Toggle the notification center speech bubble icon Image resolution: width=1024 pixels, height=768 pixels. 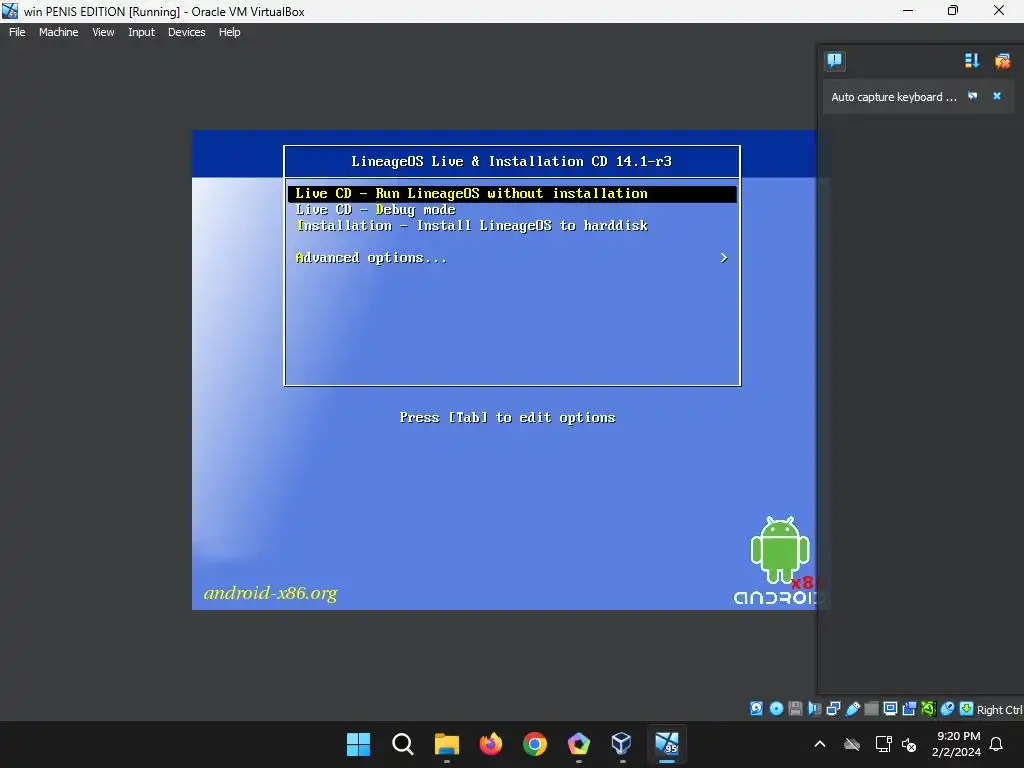(834, 61)
